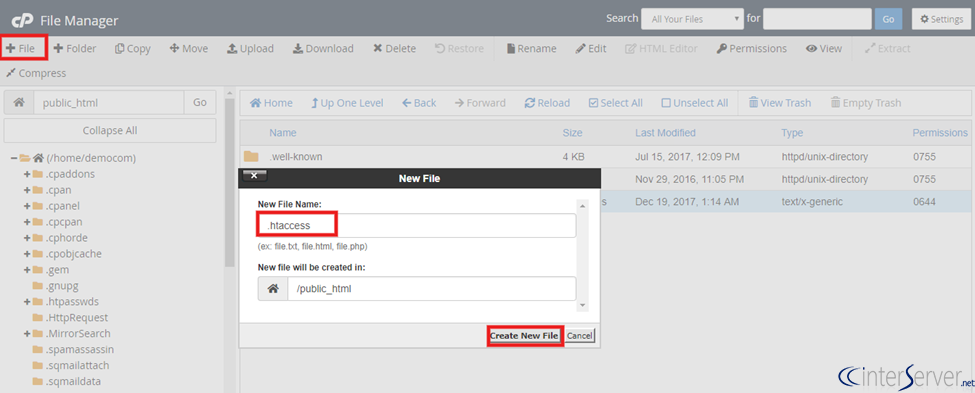Sort by Type column header
This screenshot has width=975, height=393.
click(792, 133)
